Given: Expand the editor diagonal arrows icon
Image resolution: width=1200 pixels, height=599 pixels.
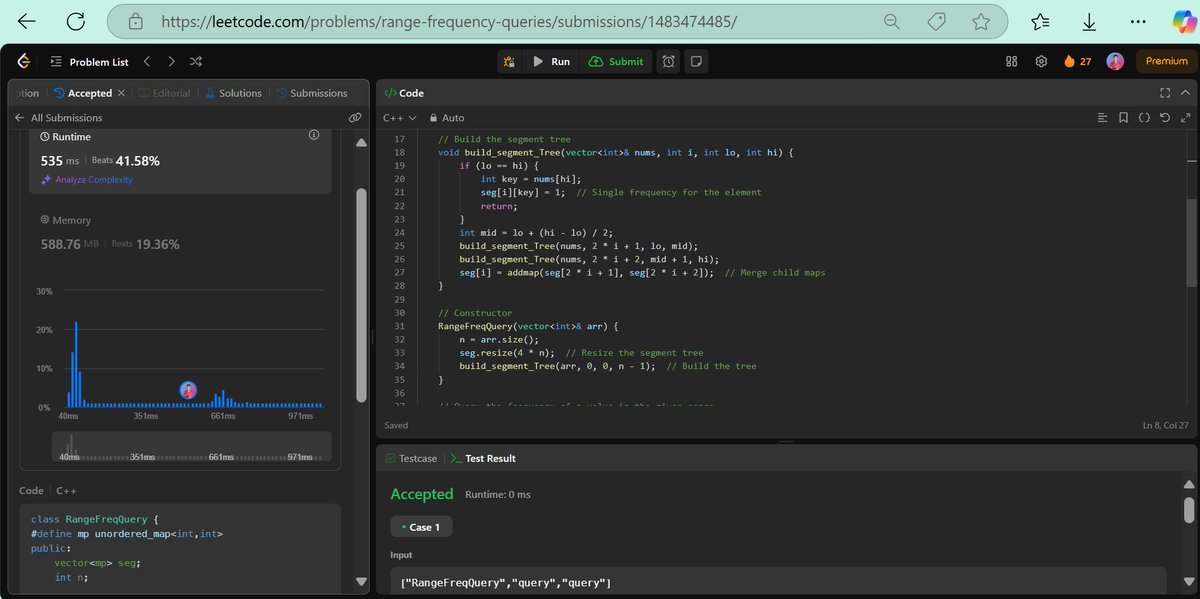Looking at the screenshot, I should coord(1184,118).
